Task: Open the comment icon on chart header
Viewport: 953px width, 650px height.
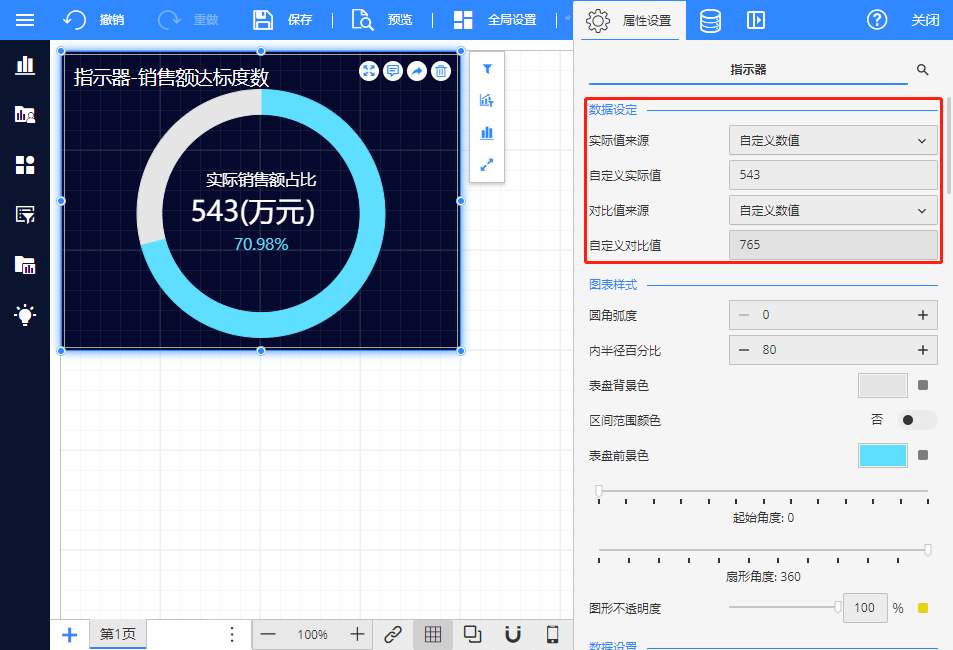Action: [x=393, y=71]
